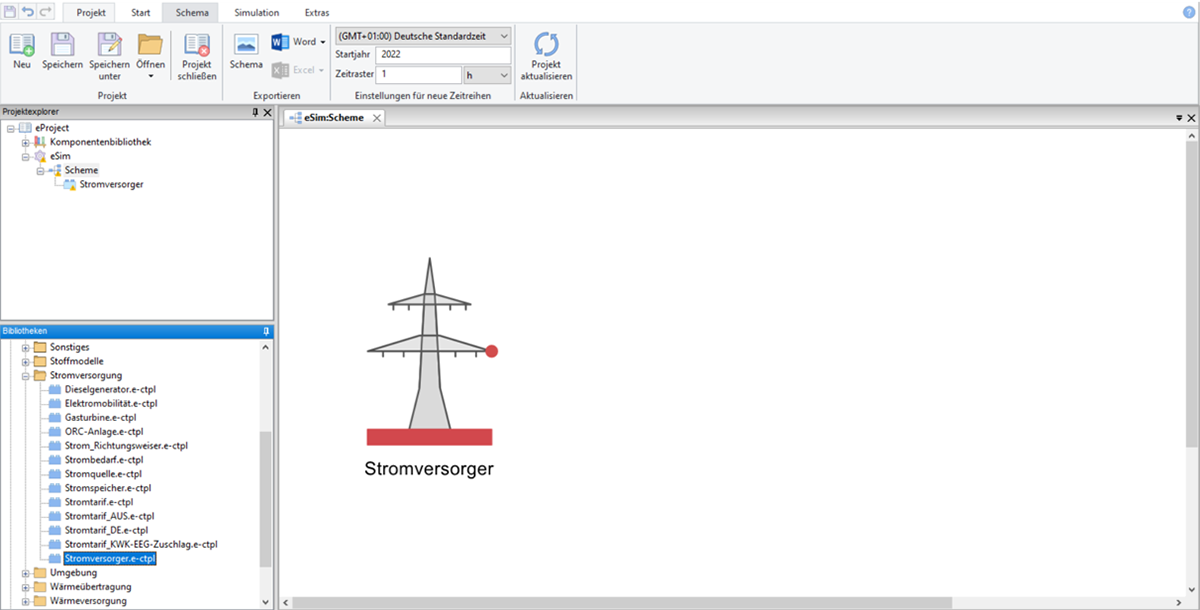The image size is (1200, 610).
Task: Export Schema image icon
Action: click(246, 44)
